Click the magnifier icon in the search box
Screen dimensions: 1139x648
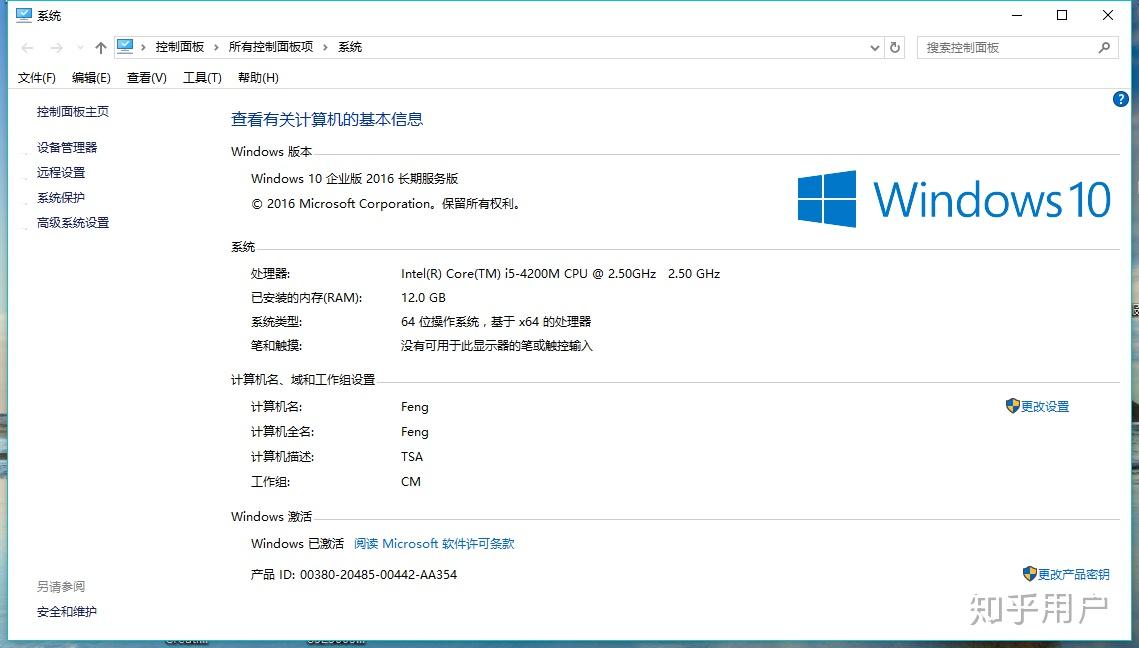click(x=1104, y=47)
